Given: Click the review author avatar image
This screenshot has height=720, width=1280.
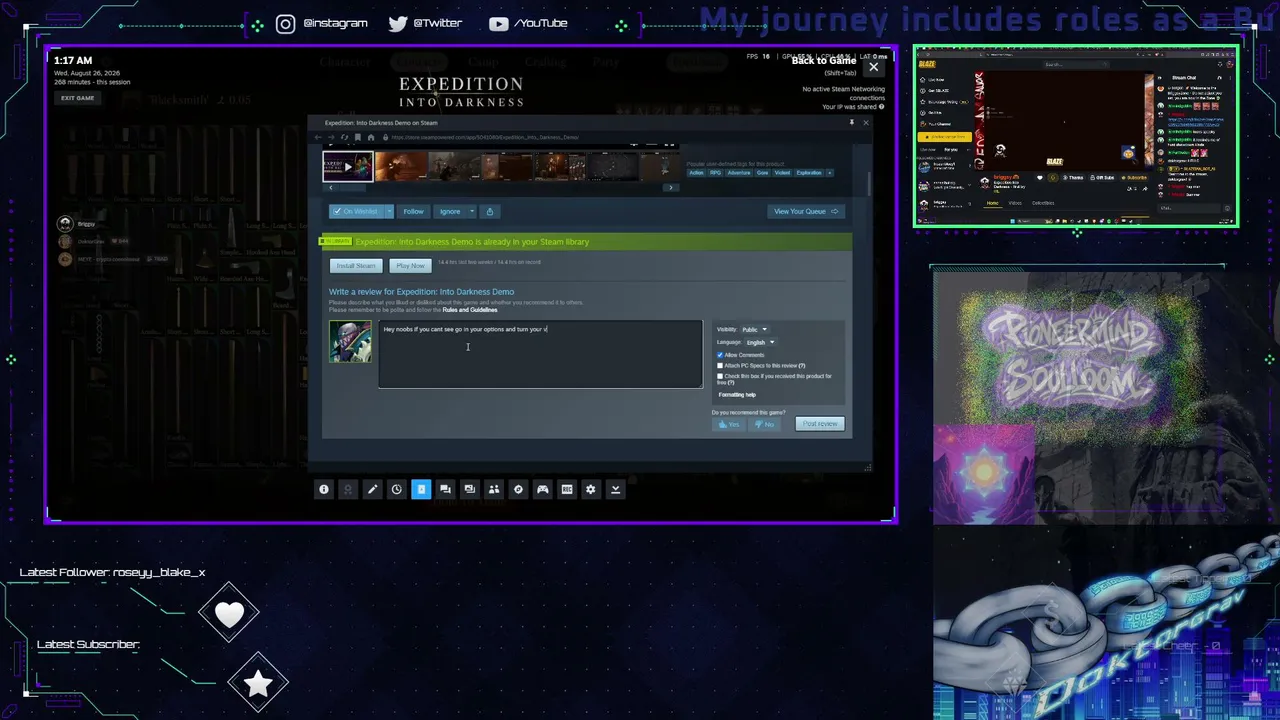Looking at the screenshot, I should (x=350, y=342).
